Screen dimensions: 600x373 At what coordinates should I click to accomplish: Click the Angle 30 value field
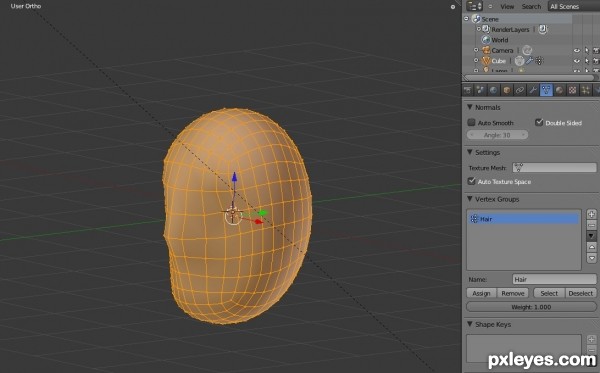pyautogui.click(x=497, y=135)
